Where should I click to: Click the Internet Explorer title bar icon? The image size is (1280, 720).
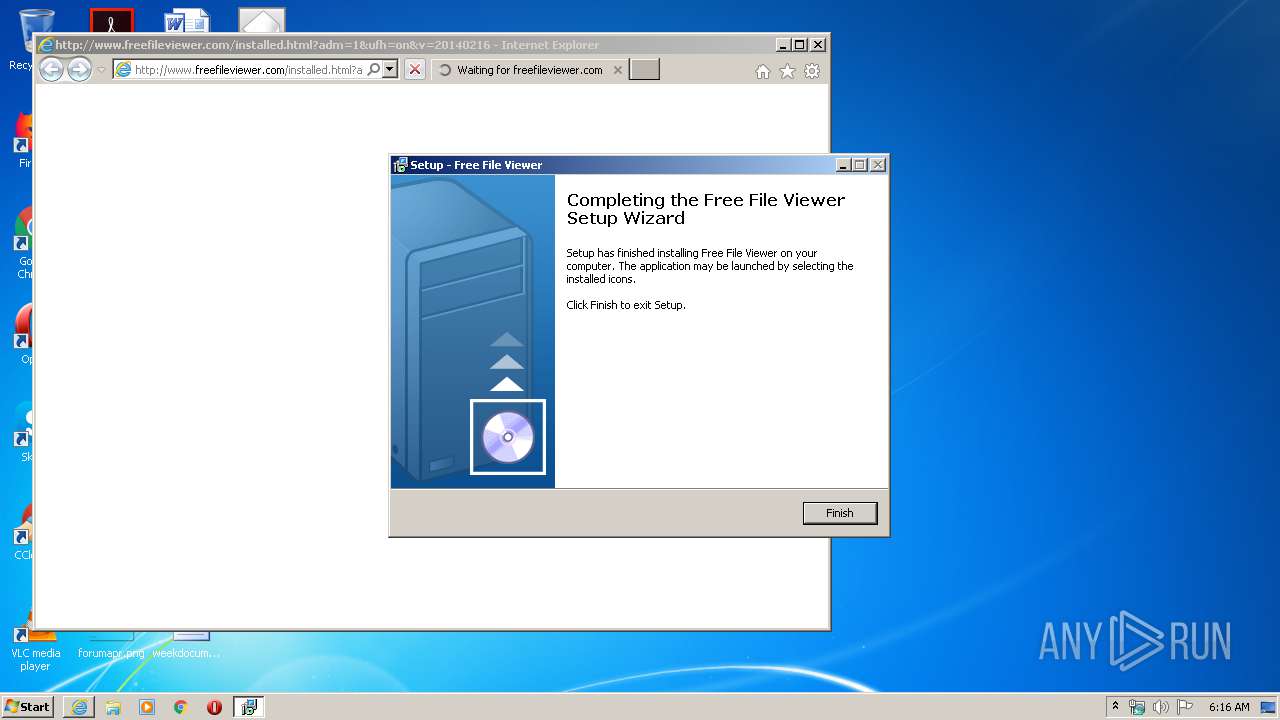45,45
